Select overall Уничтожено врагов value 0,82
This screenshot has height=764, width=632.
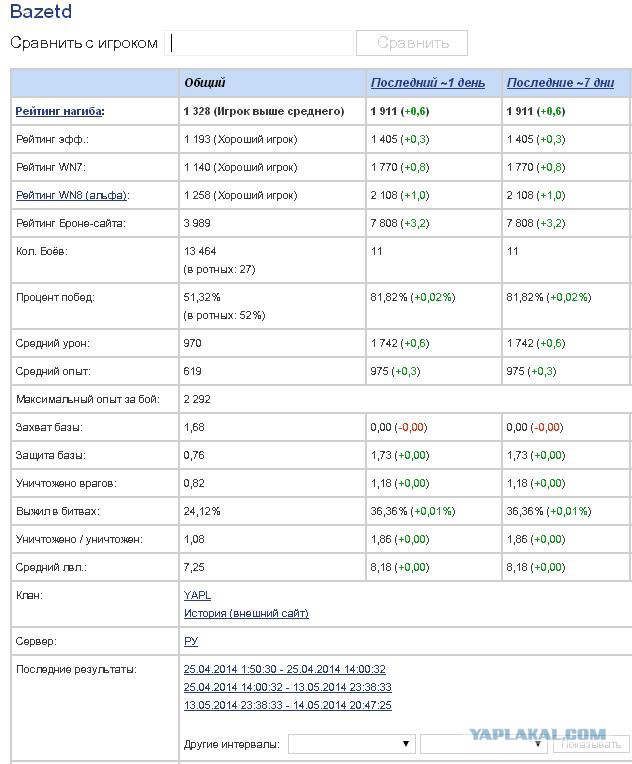coord(194,483)
